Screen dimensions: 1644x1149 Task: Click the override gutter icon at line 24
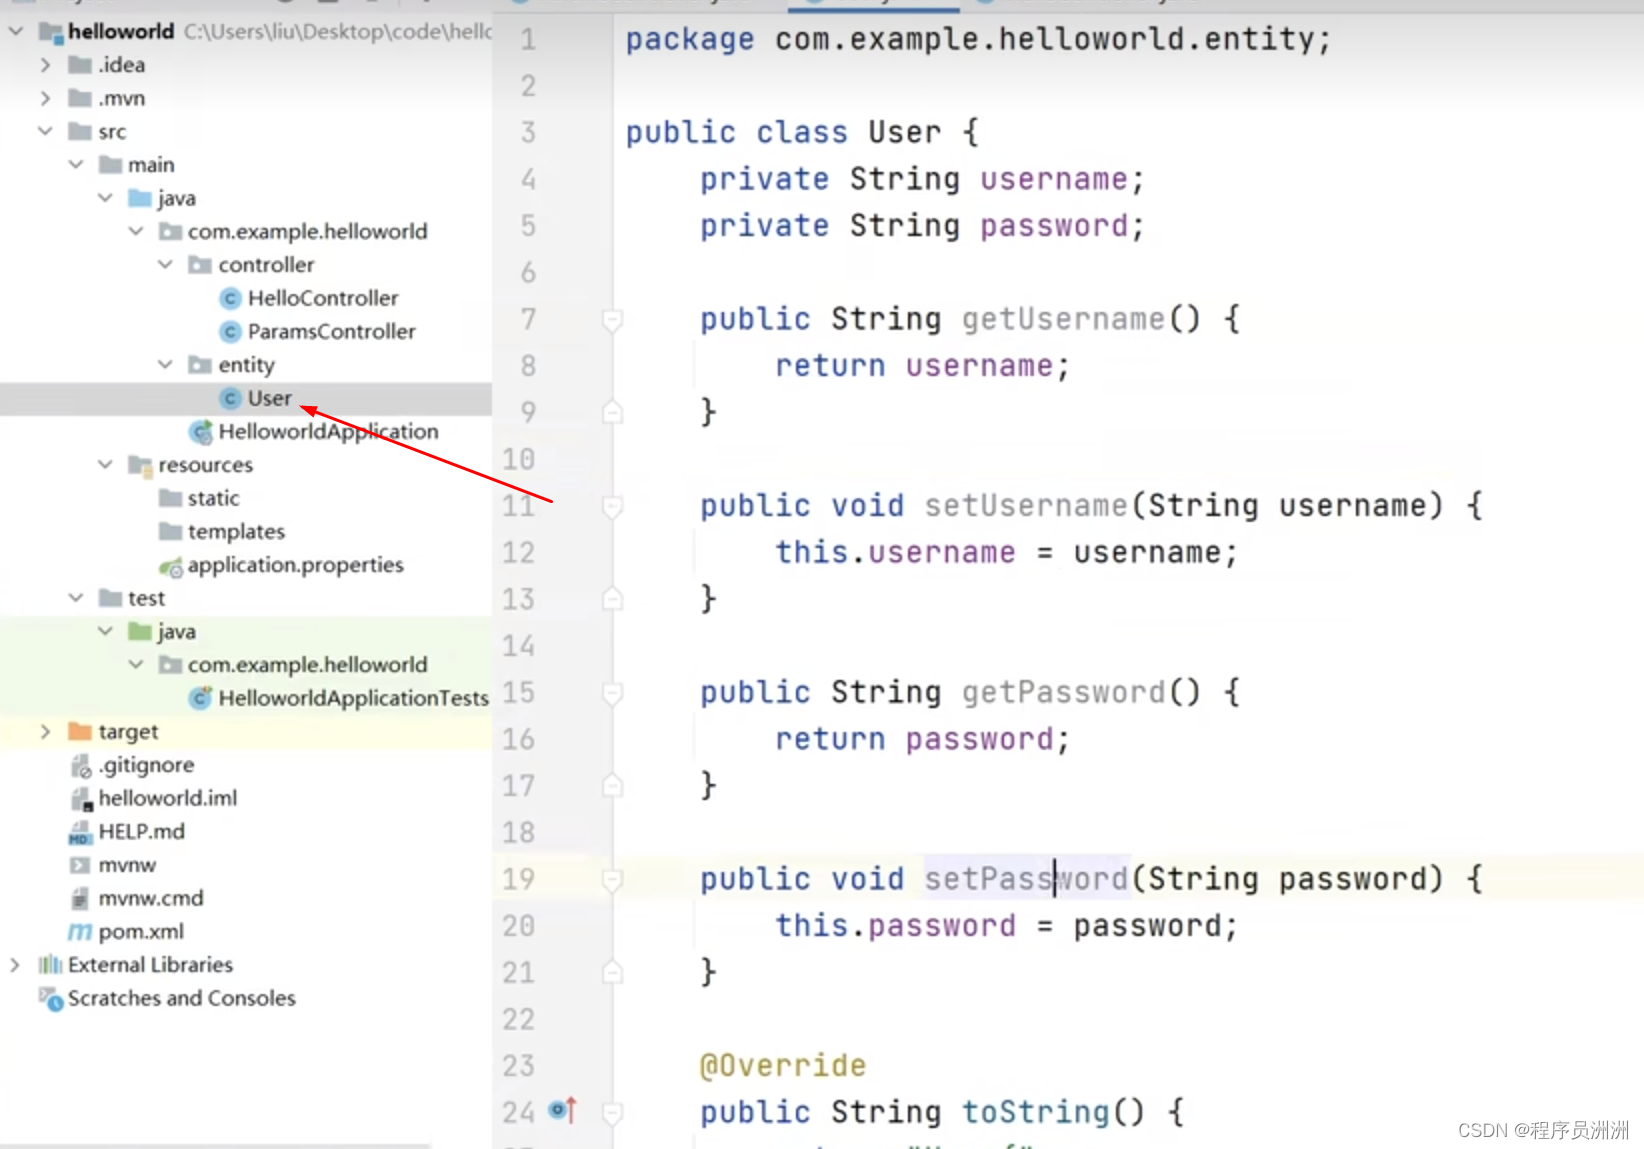tap(563, 1110)
